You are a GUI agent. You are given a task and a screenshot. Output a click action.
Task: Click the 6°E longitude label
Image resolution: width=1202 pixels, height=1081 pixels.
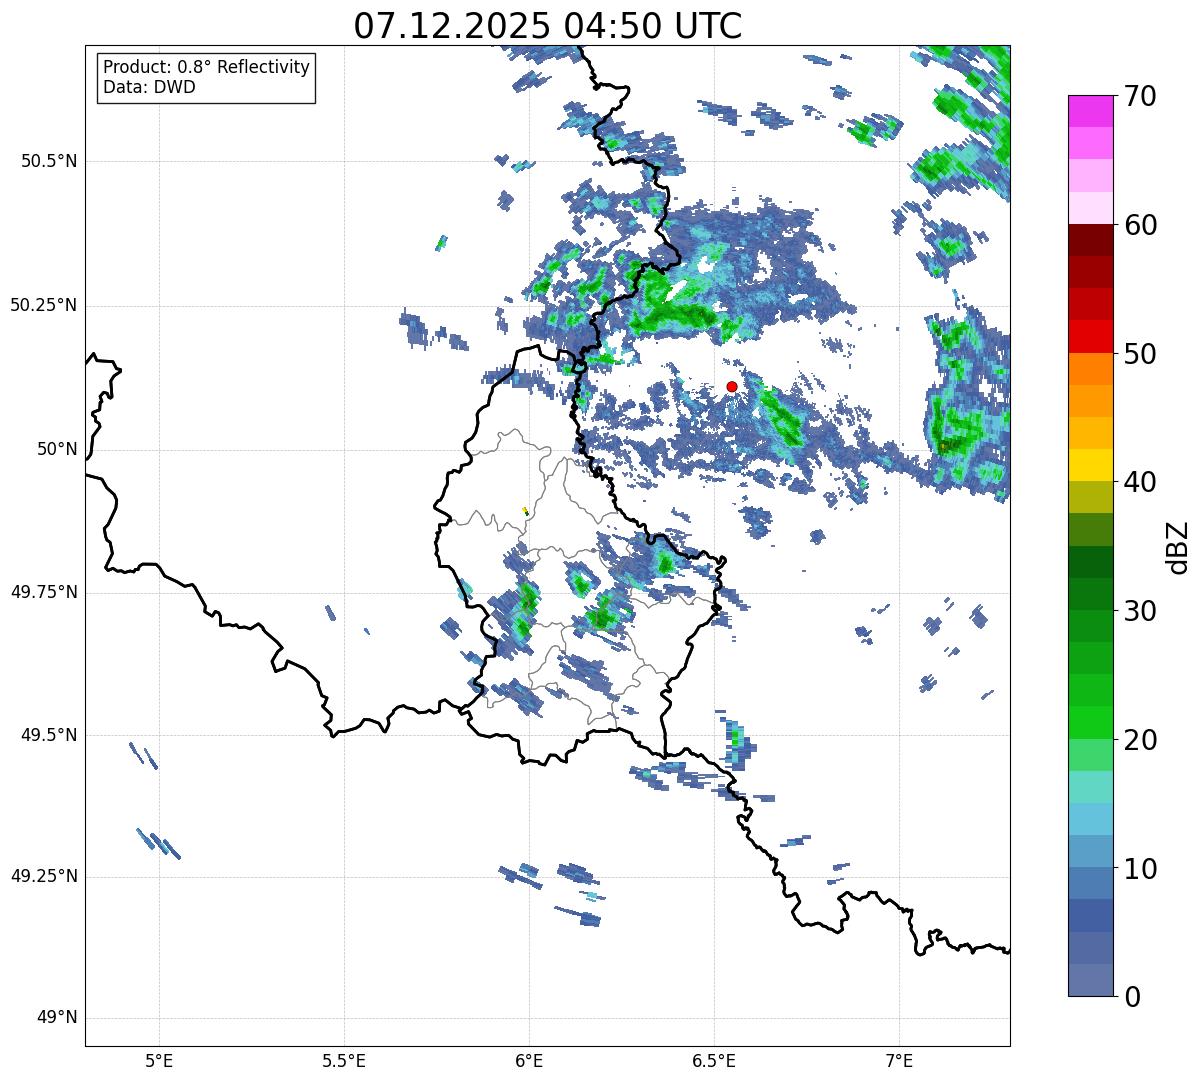click(x=529, y=1060)
